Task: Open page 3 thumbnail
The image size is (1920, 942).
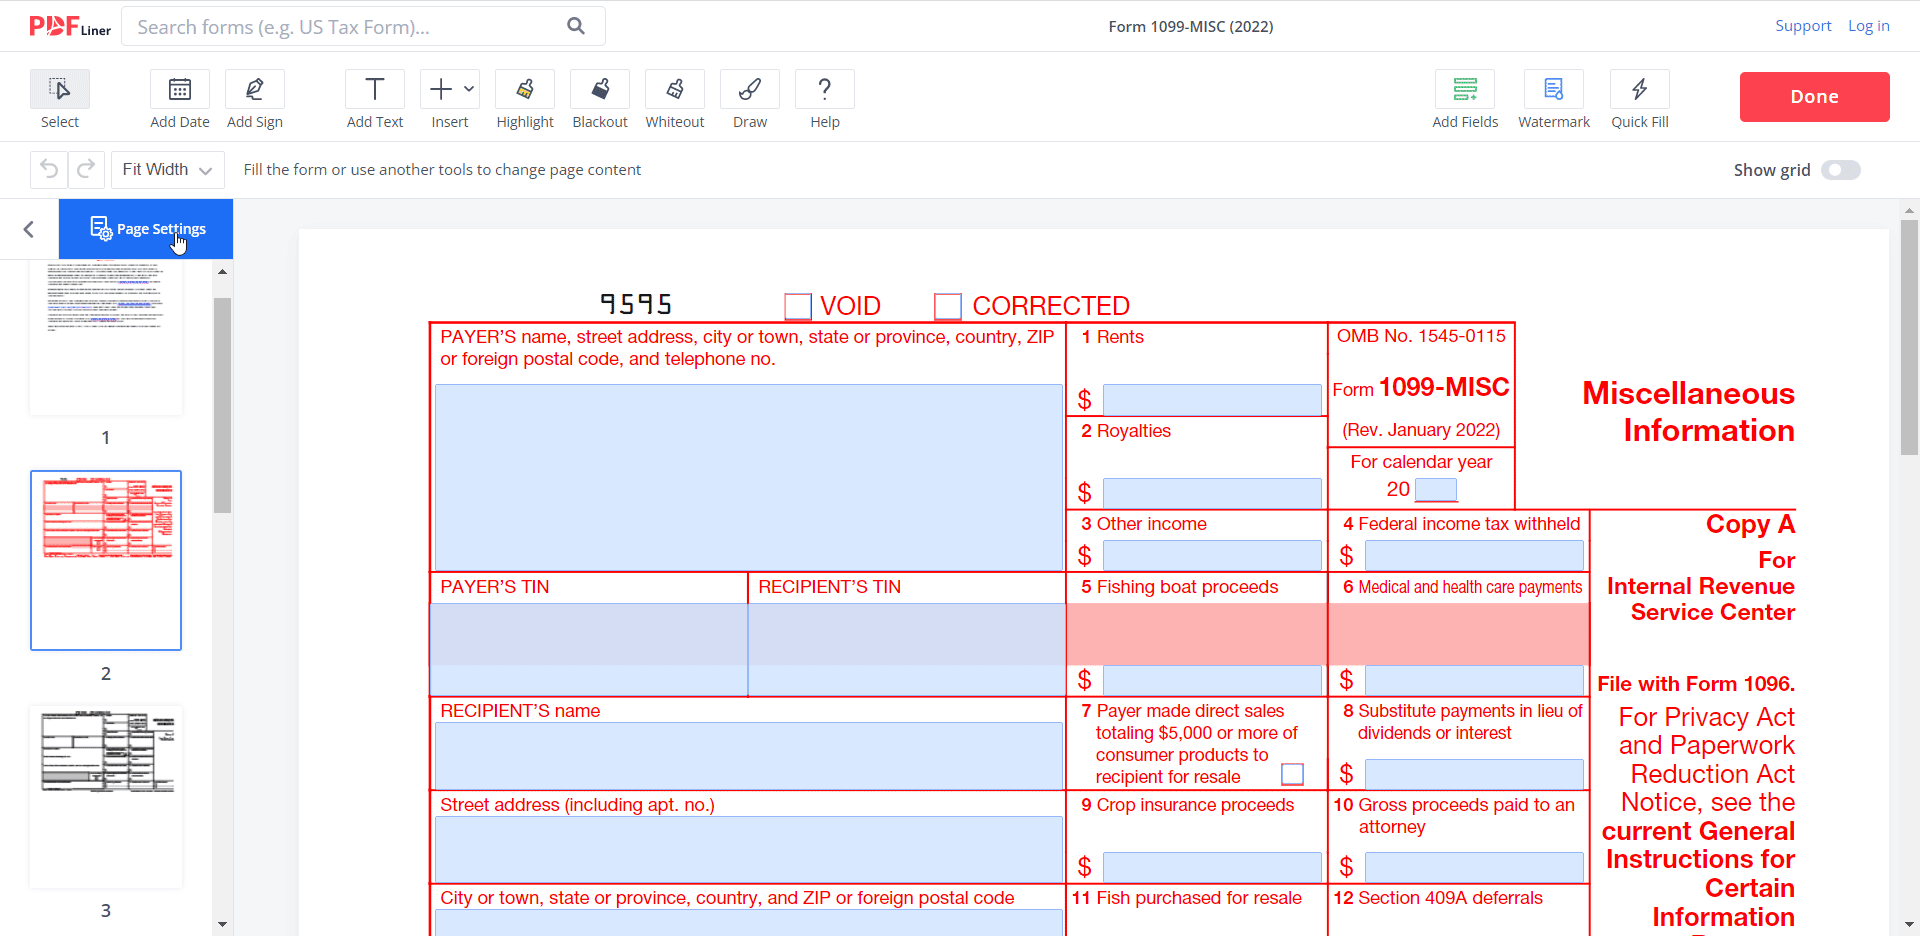Action: [106, 797]
